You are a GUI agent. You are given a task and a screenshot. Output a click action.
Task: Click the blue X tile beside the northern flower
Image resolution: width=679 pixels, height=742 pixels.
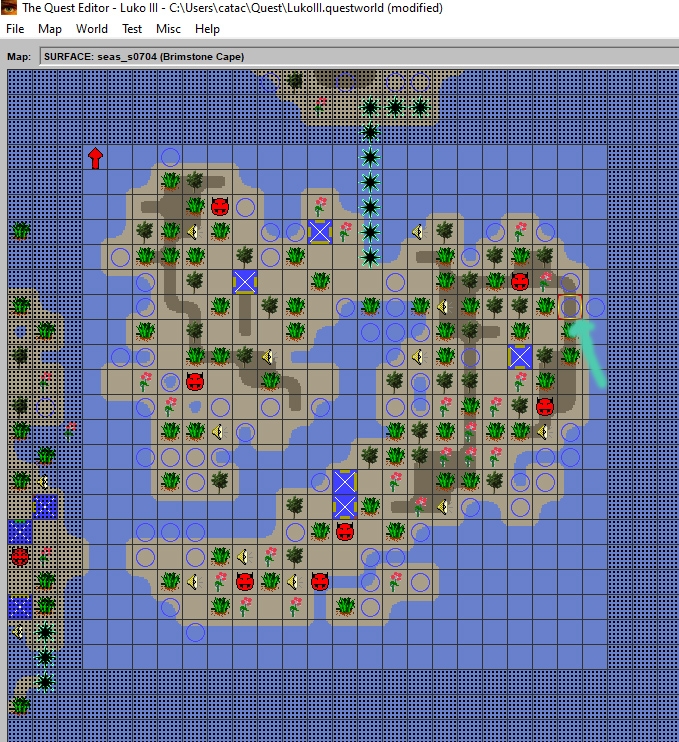(320, 232)
